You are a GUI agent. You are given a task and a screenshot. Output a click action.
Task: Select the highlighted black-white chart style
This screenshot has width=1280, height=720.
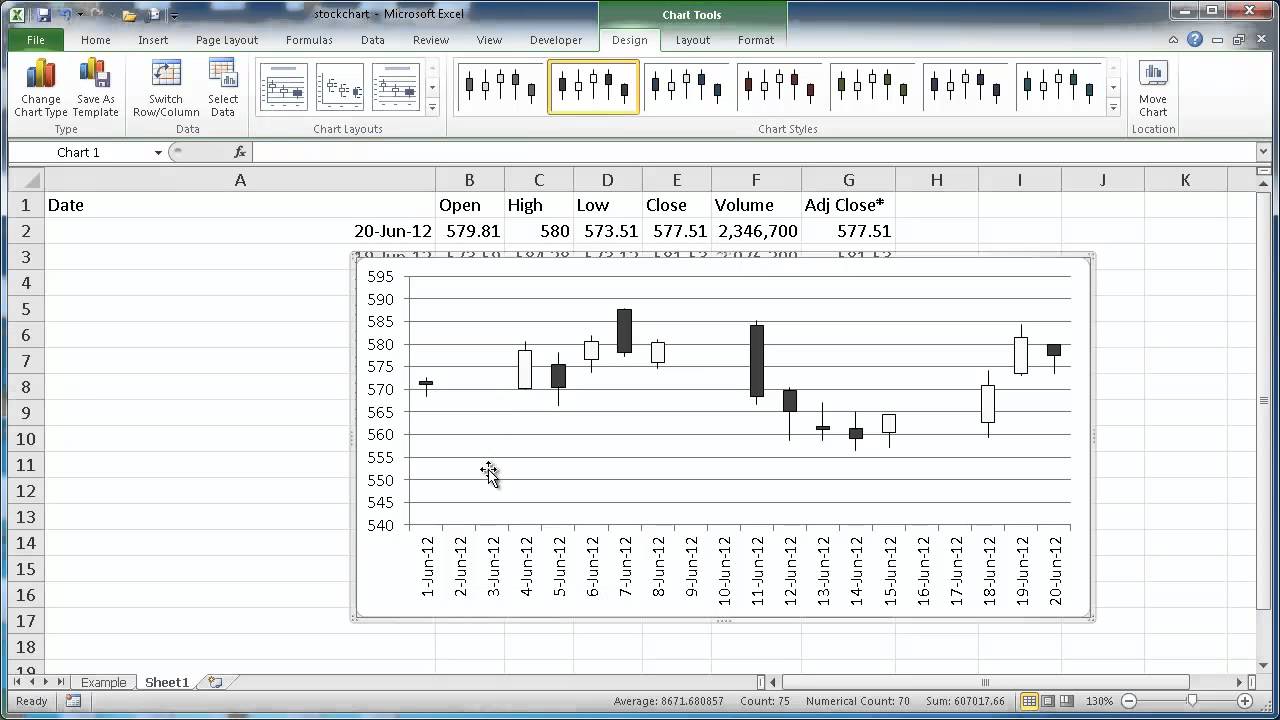593,87
